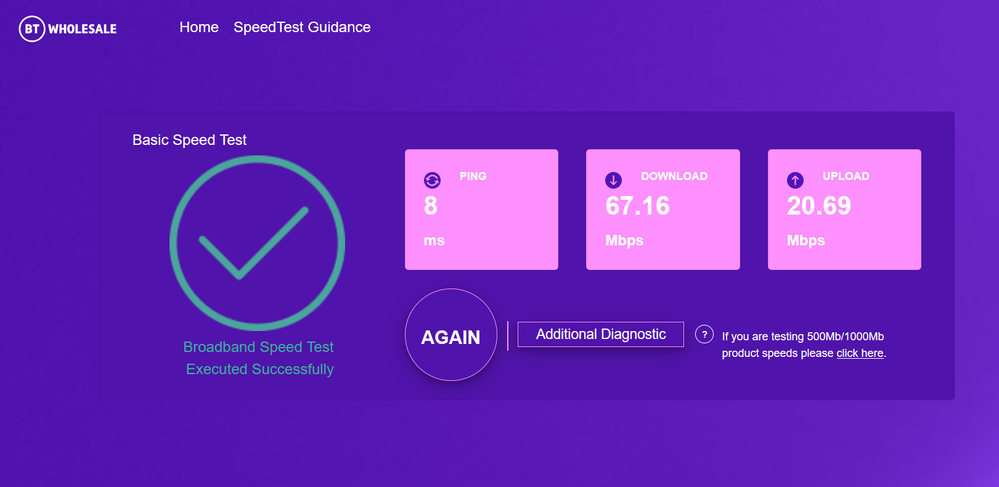Select the PING result card
This screenshot has height=487, width=999.
(481, 209)
